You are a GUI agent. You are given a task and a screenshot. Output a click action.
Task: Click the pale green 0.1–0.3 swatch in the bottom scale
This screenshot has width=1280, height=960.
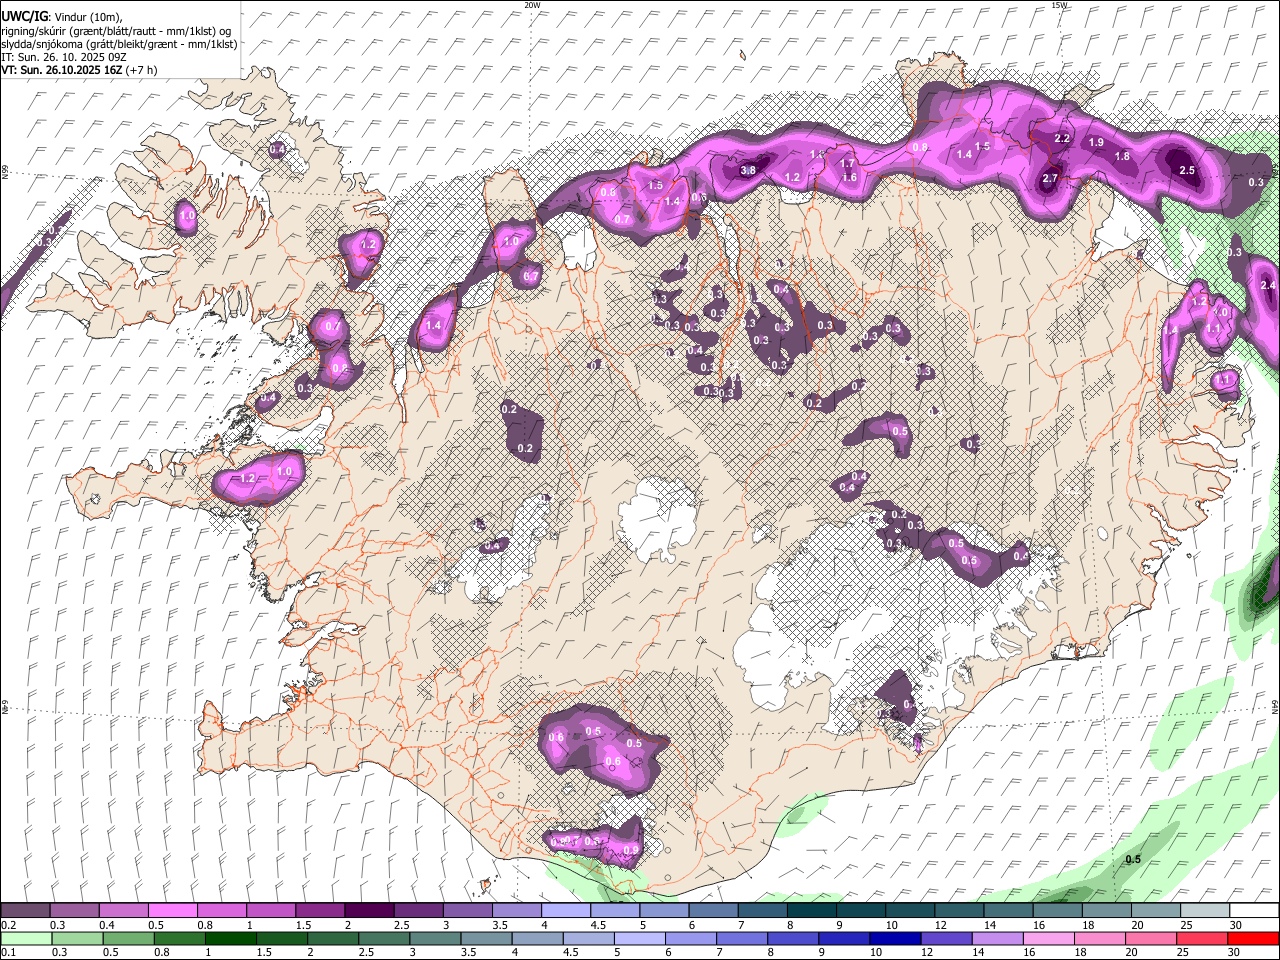[x=26, y=939]
